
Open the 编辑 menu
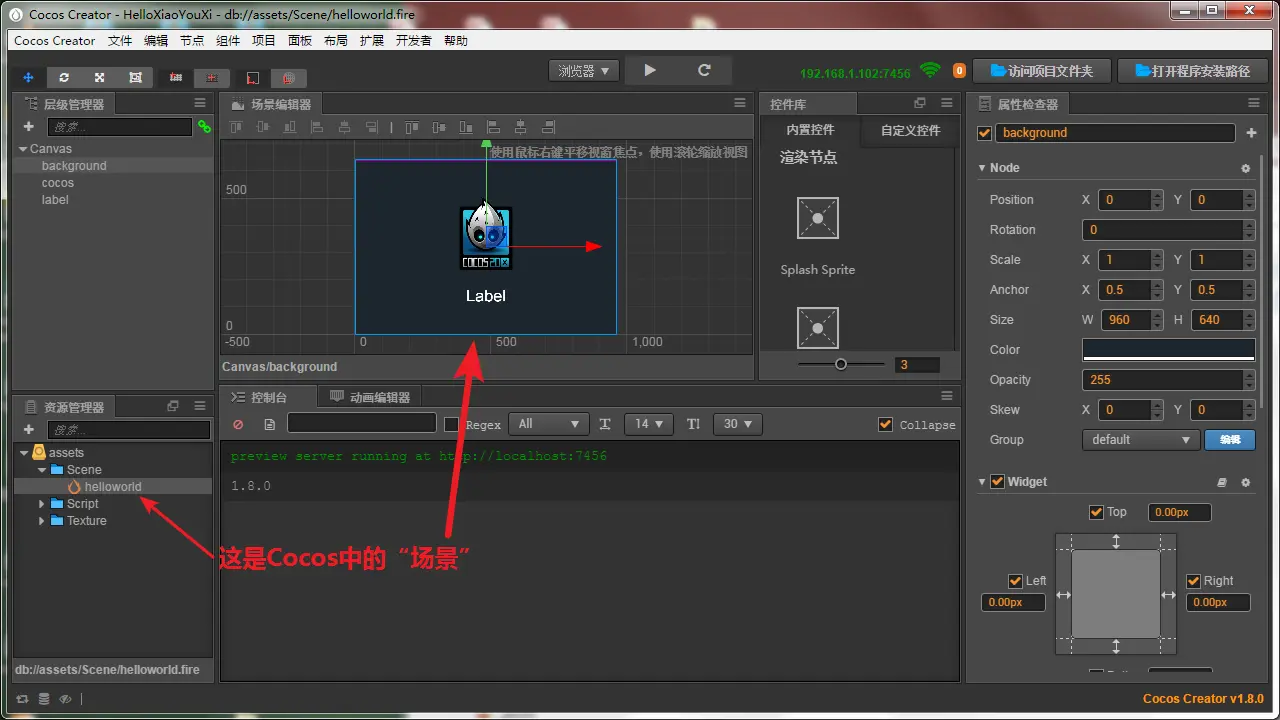click(156, 41)
